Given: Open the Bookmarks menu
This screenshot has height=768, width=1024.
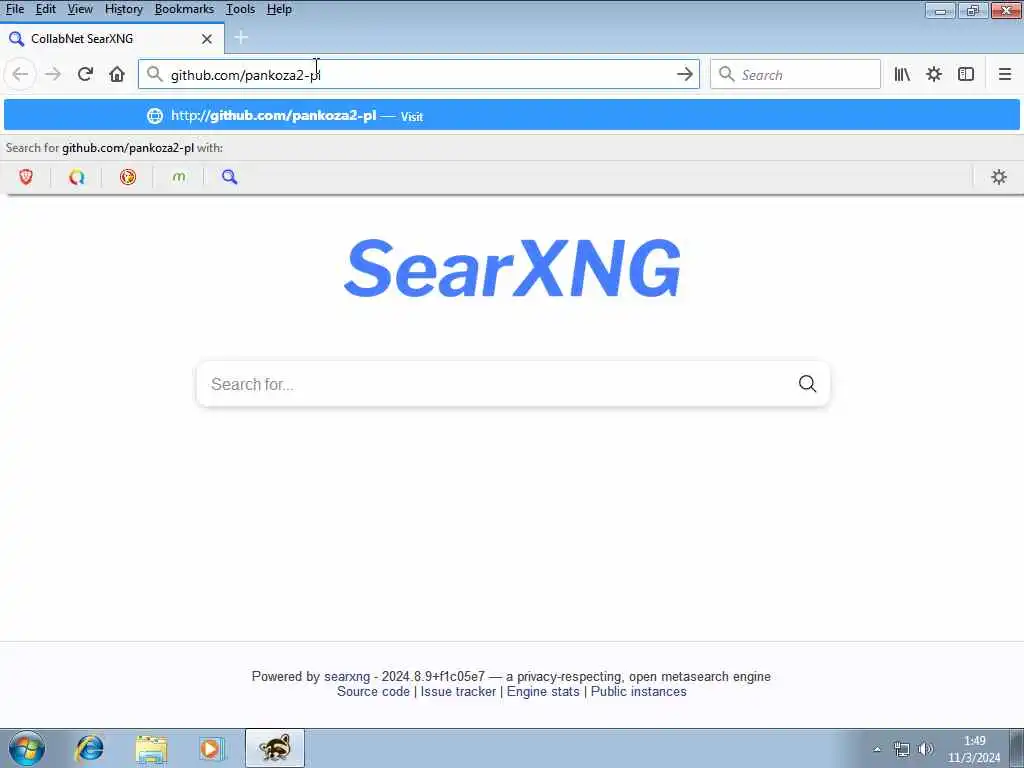Looking at the screenshot, I should click(x=184, y=9).
